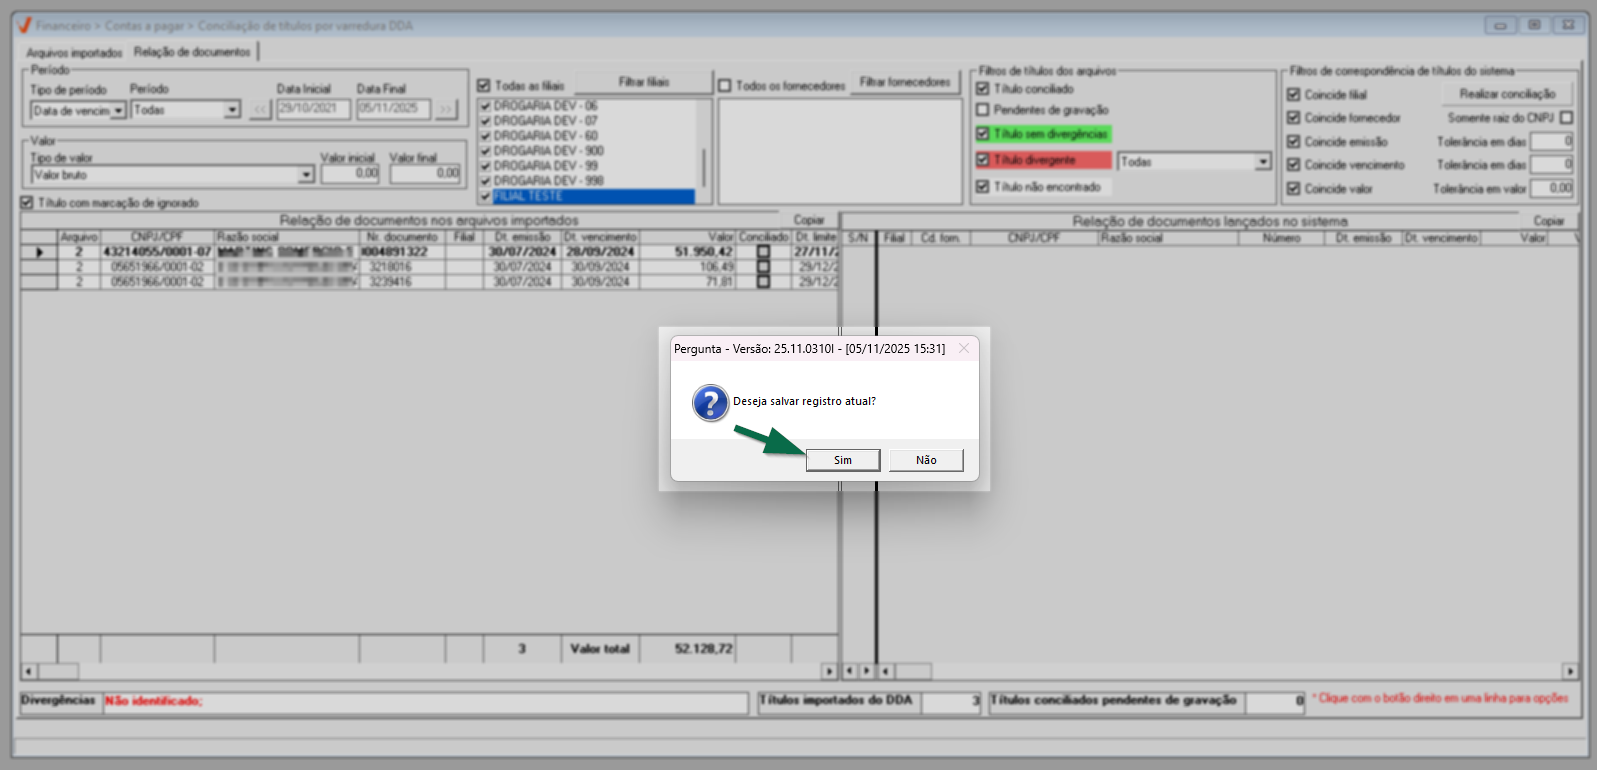Viewport: 1597px width, 770px height.
Task: Open the 'Todas' dropdown beside Título divergente
Action: 1262,162
